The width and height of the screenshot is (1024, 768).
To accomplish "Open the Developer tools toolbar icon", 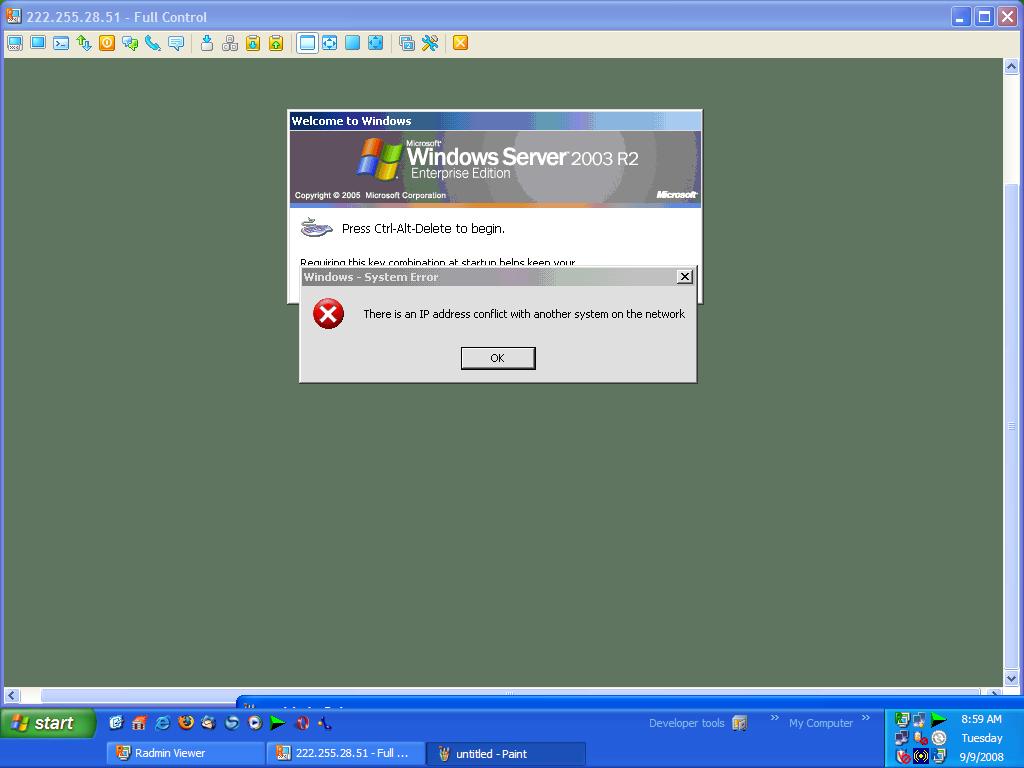I will [739, 723].
